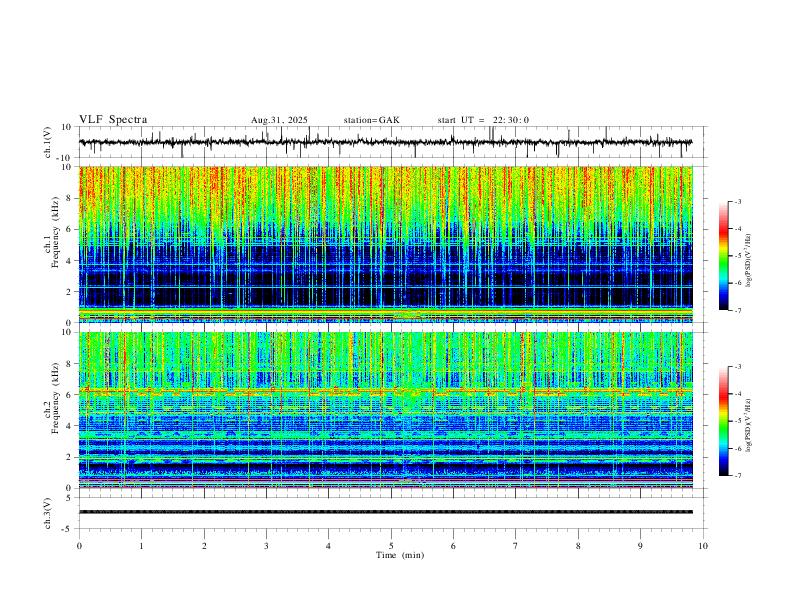Viewport: 792px width, 612px height.
Task: Click the "-3" label on ch.1 colorbar
Action: coord(738,201)
